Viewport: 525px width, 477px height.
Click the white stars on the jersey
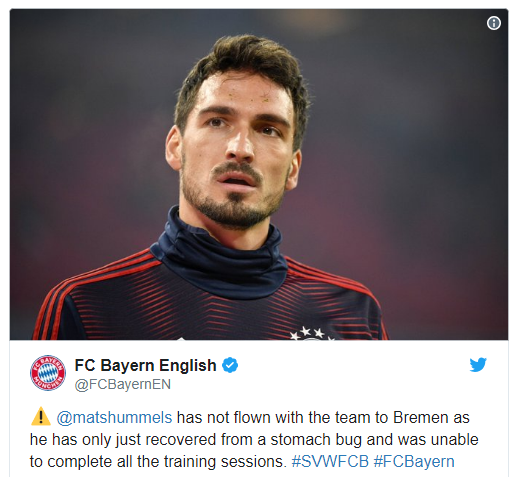coord(307,333)
